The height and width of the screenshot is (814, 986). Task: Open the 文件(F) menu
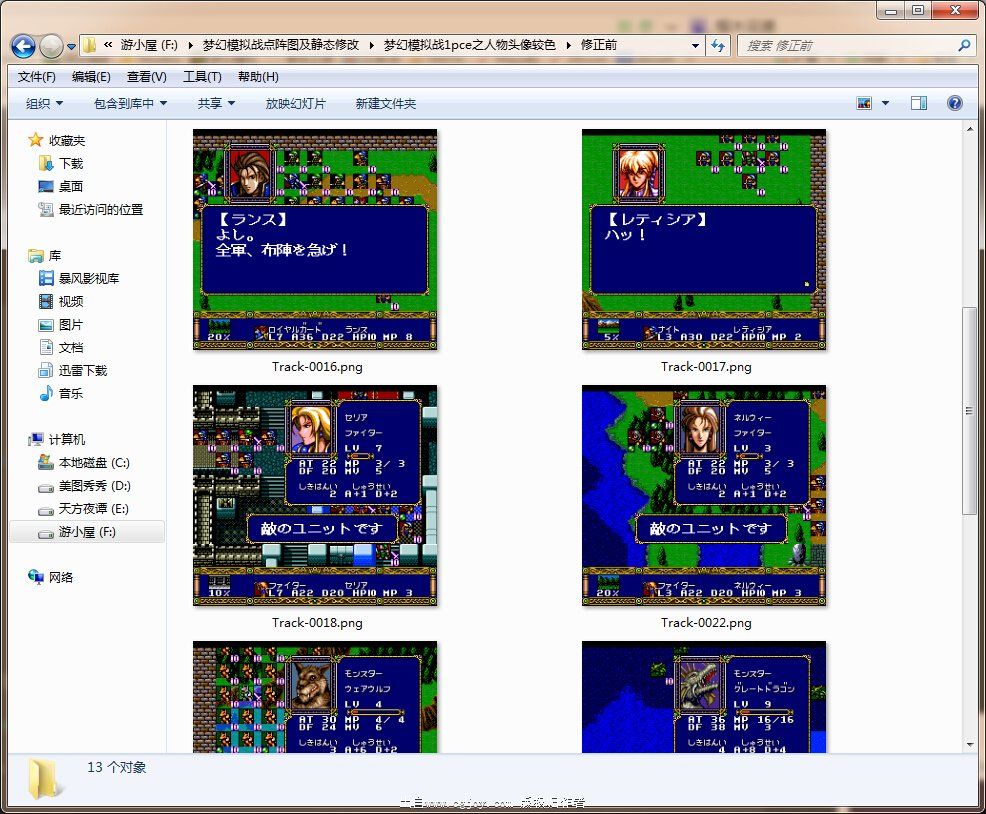(x=36, y=77)
